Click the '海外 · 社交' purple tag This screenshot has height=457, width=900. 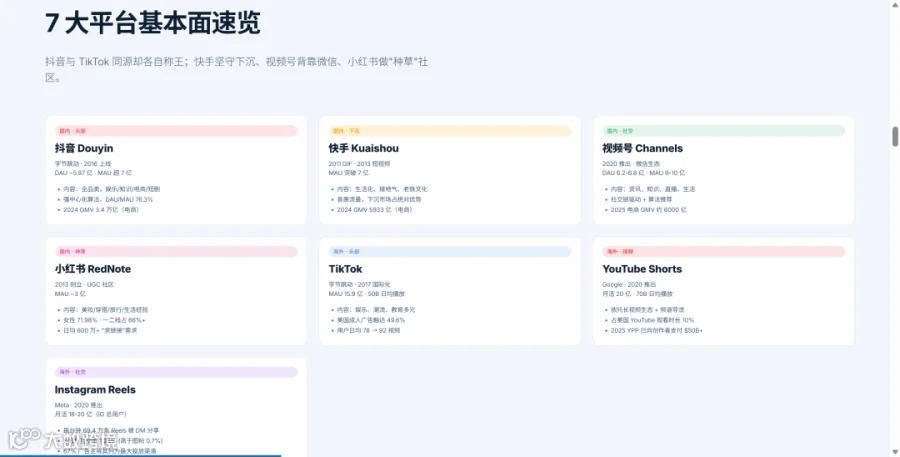(176, 372)
